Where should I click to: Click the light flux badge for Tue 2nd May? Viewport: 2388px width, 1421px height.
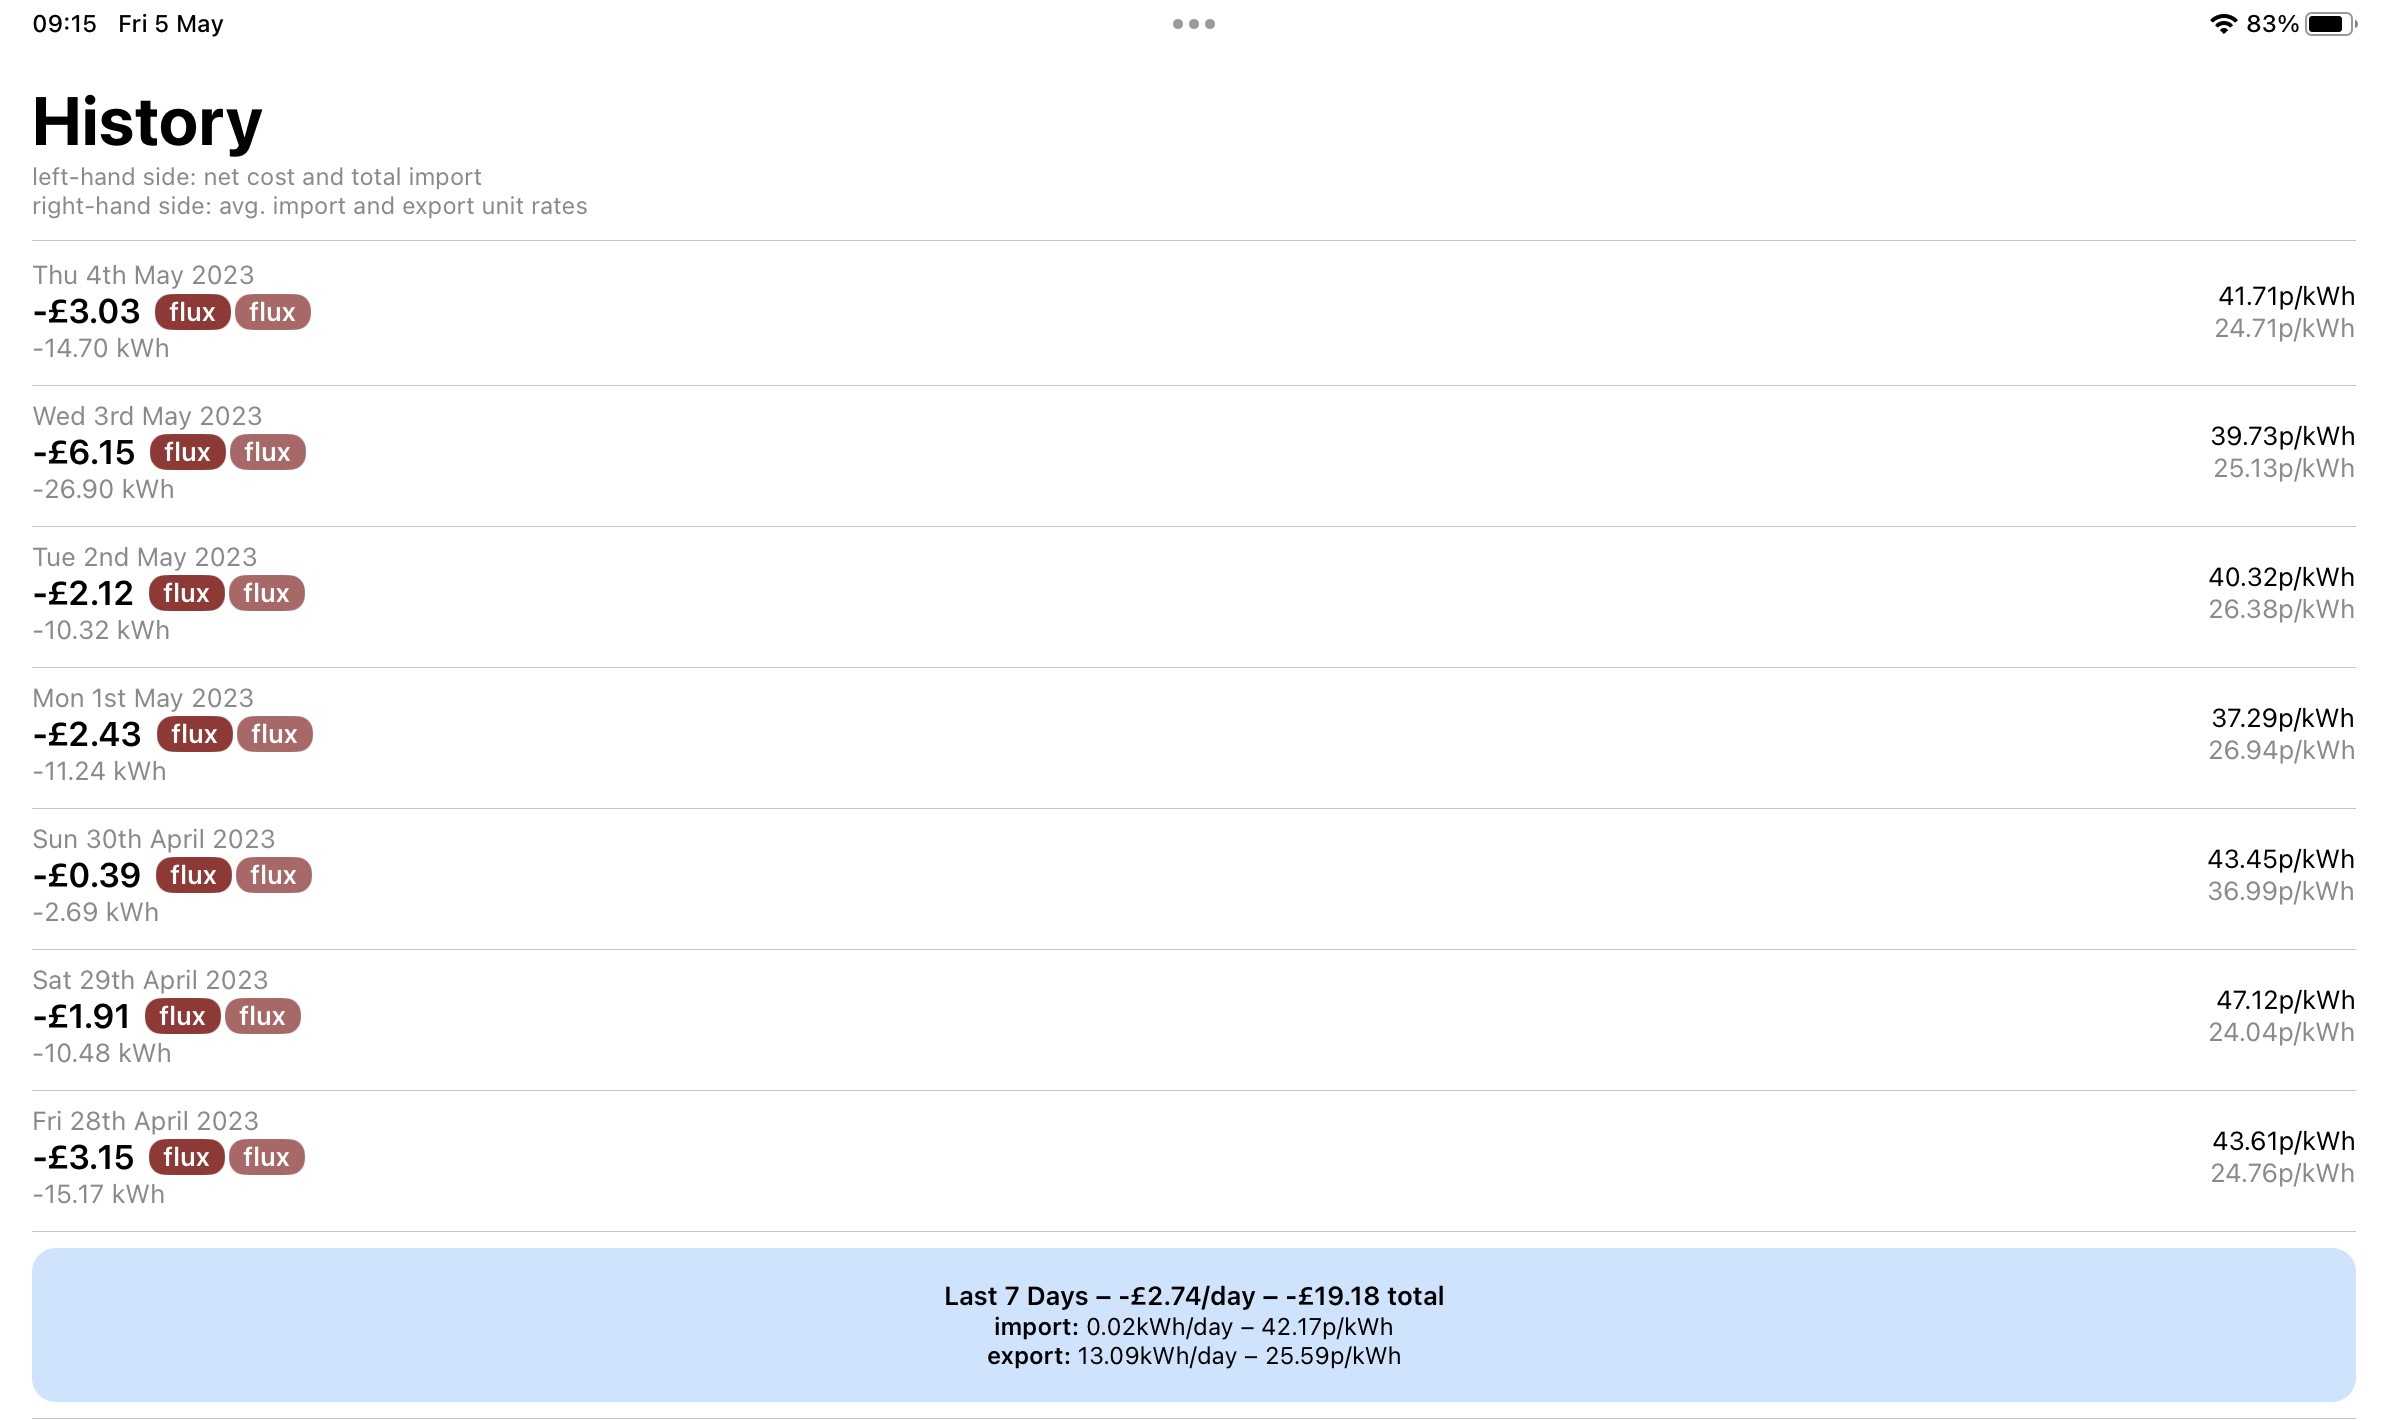coord(266,593)
